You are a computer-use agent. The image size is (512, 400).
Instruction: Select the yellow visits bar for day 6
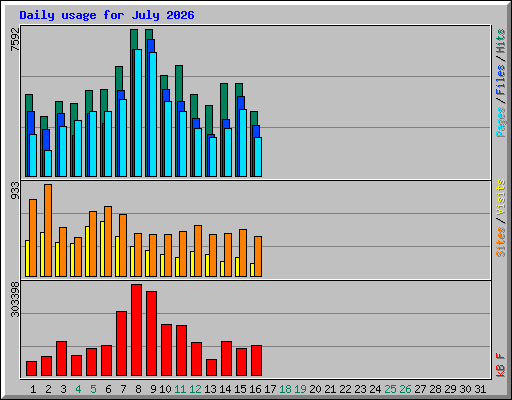click(x=102, y=249)
